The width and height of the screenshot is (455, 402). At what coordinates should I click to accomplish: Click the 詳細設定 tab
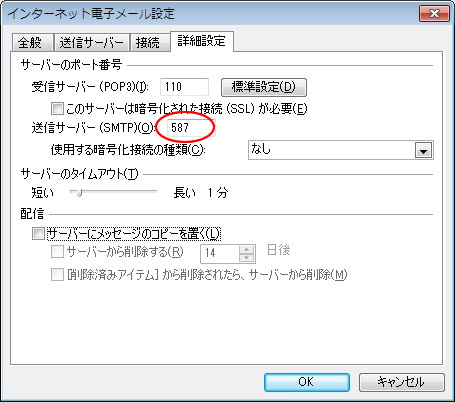[x=202, y=41]
